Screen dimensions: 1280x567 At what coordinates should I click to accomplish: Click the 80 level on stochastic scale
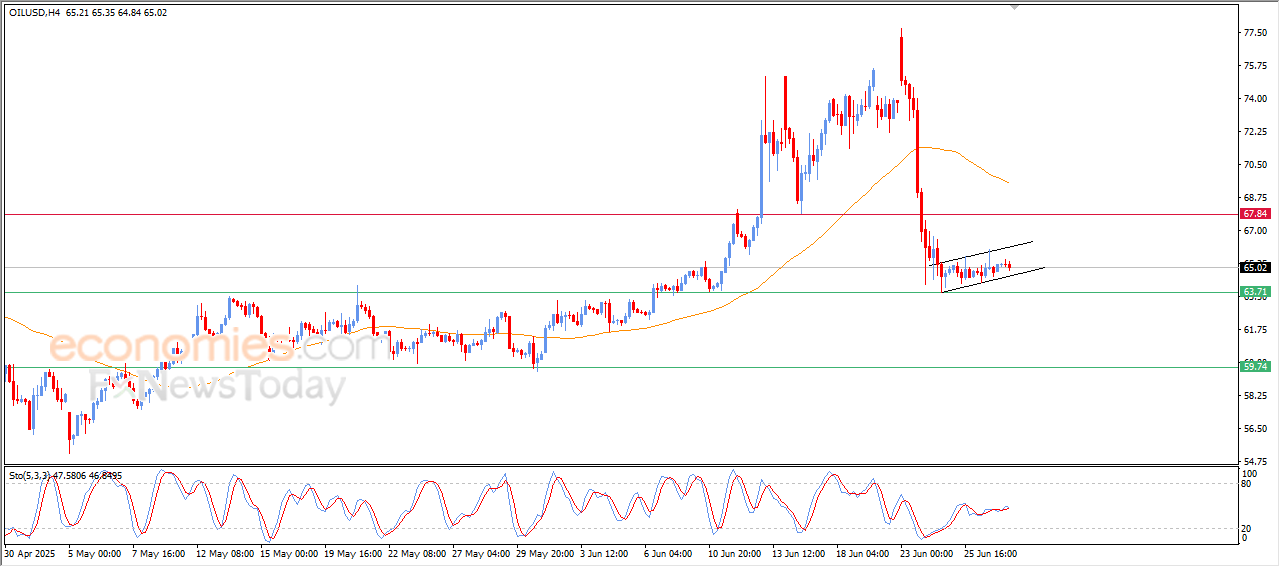click(1247, 484)
